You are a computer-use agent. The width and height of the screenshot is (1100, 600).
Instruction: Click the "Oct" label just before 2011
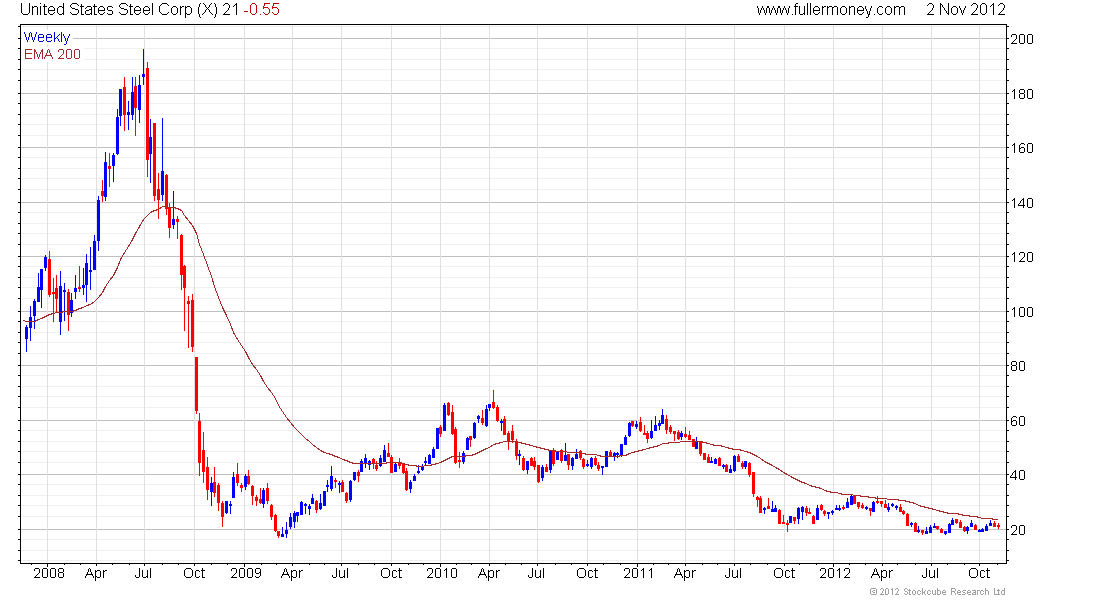587,573
